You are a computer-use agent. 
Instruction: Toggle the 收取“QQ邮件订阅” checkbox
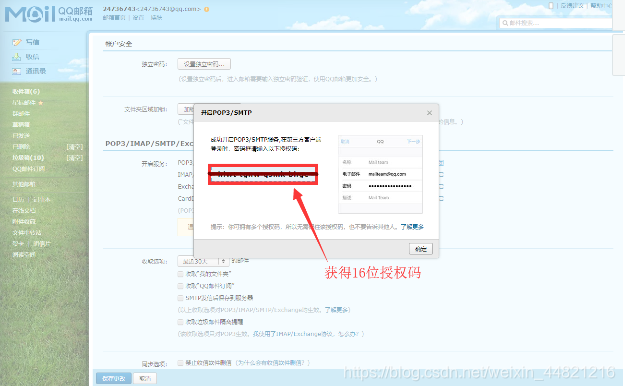[x=181, y=286]
